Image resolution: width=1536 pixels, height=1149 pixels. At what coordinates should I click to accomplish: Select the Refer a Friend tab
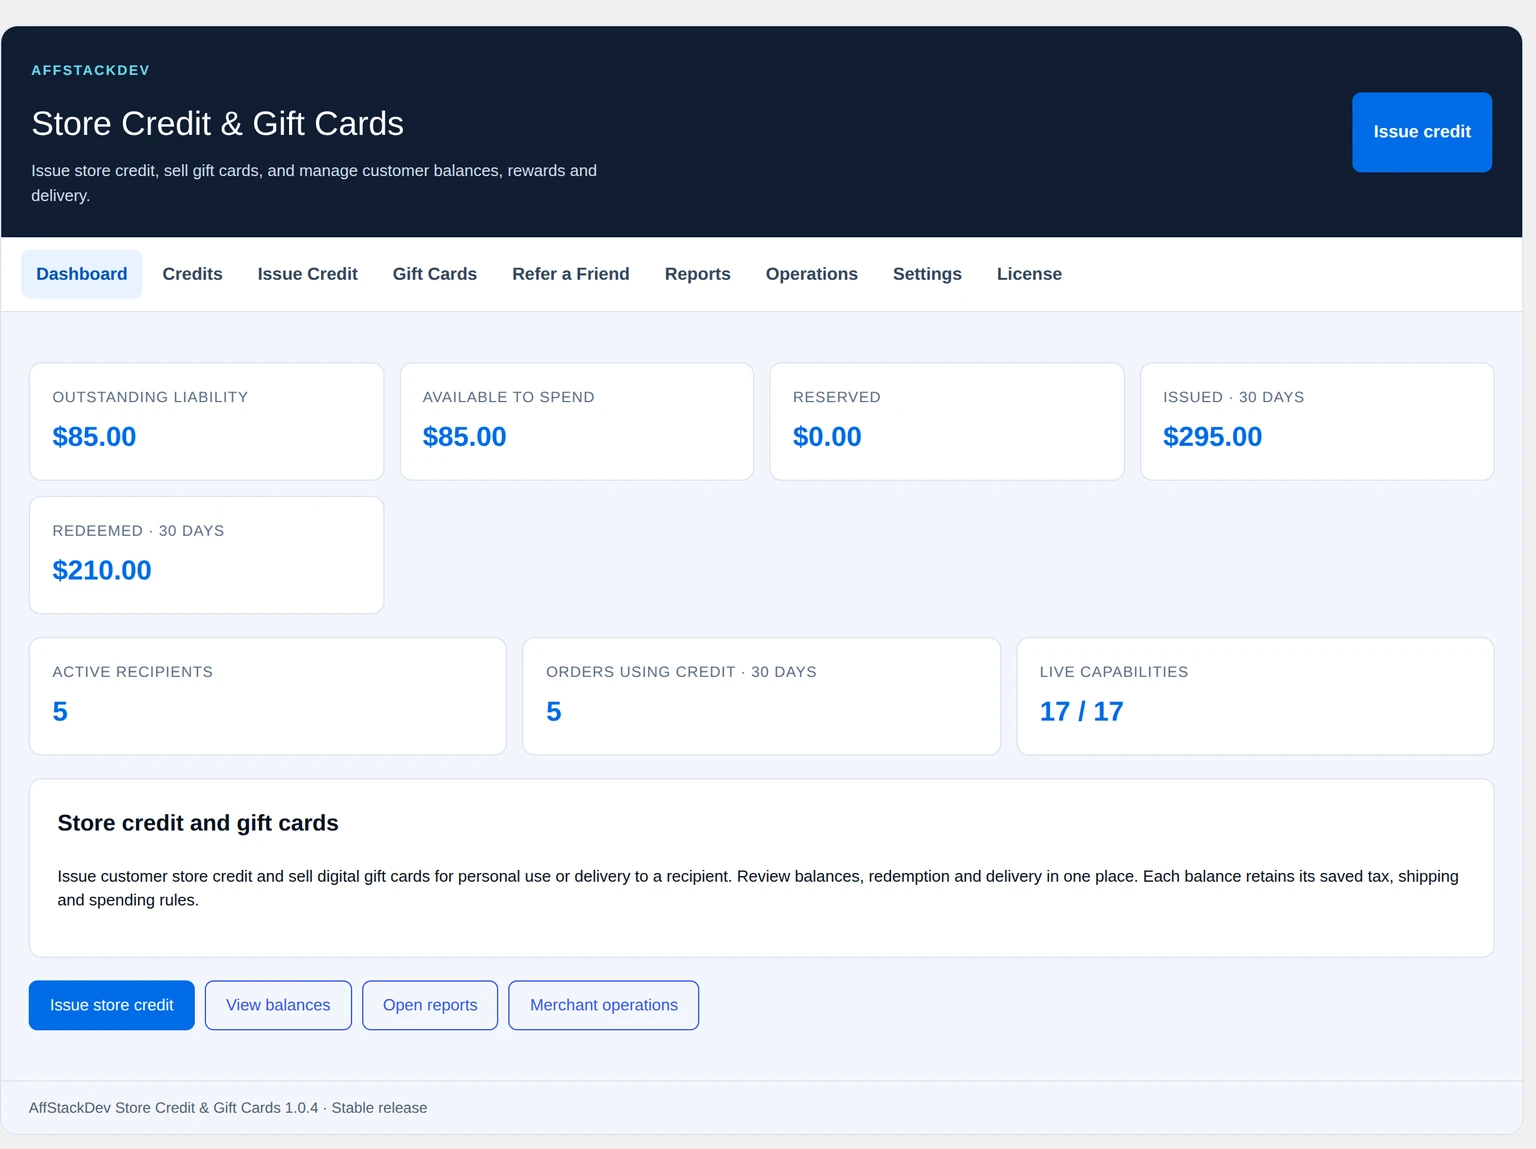[571, 274]
